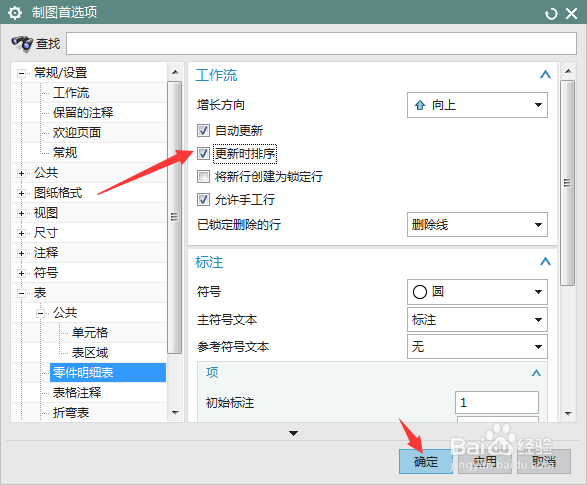
Task: Expand the top-level 公共 tree node
Action: pyautogui.click(x=21, y=173)
